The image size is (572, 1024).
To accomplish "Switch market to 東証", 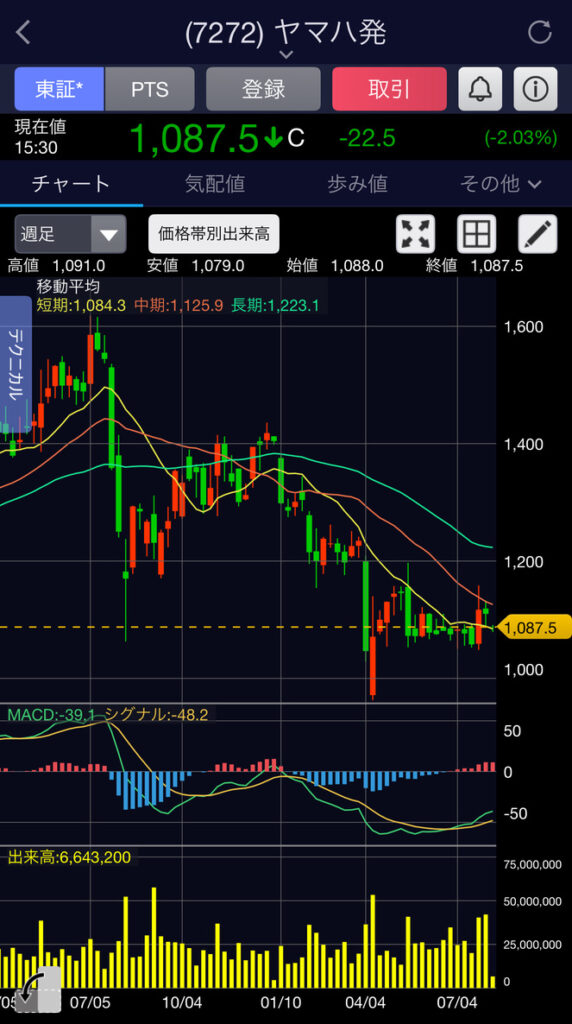I will coord(59,89).
